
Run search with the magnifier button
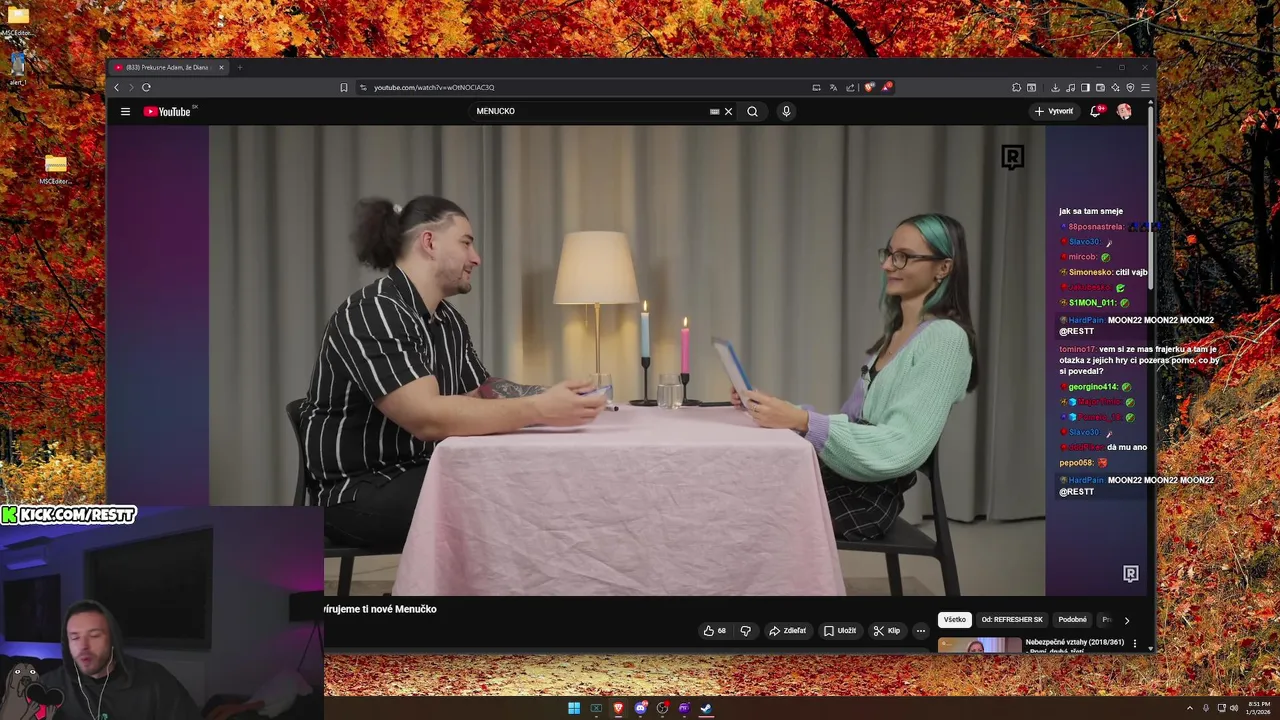point(752,111)
